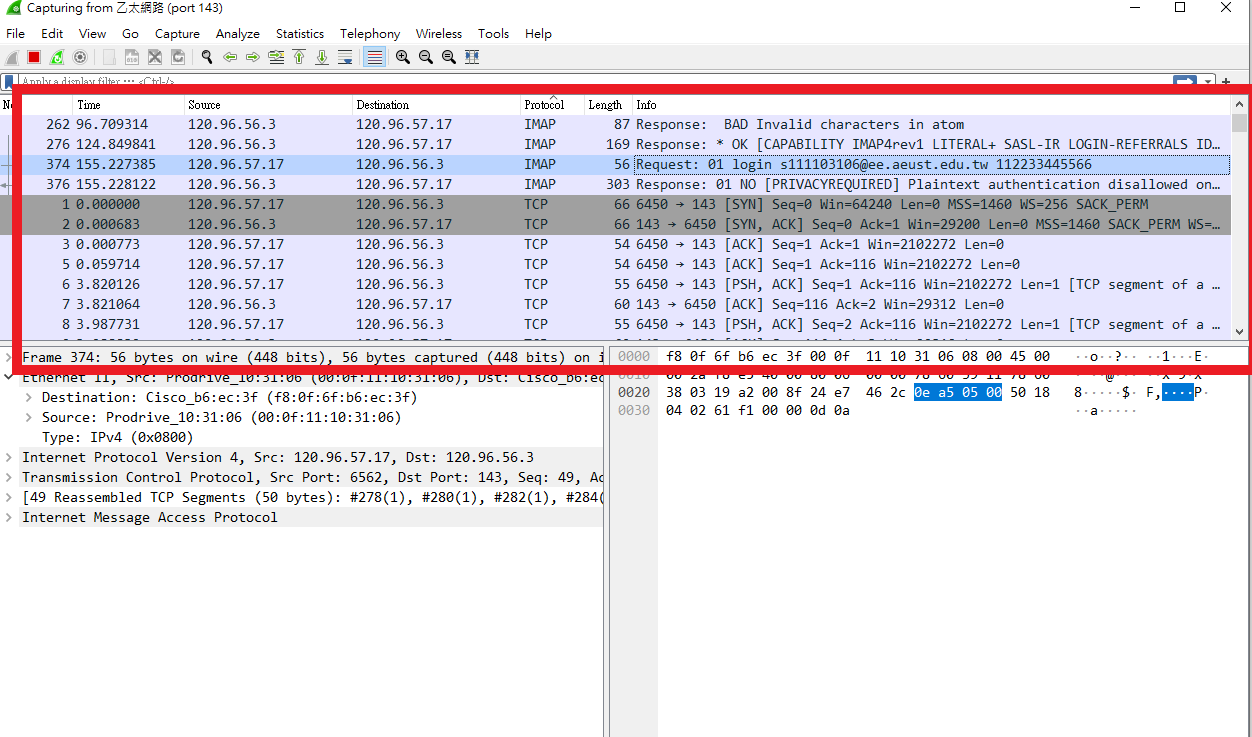The image size is (1252, 737).
Task: Stop the running packet capture
Action: pos(34,57)
